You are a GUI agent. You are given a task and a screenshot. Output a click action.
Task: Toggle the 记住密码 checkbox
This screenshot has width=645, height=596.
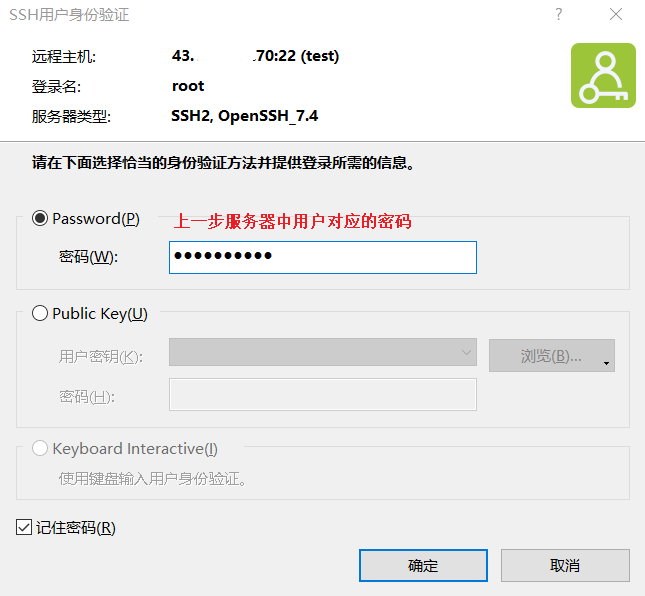24,527
